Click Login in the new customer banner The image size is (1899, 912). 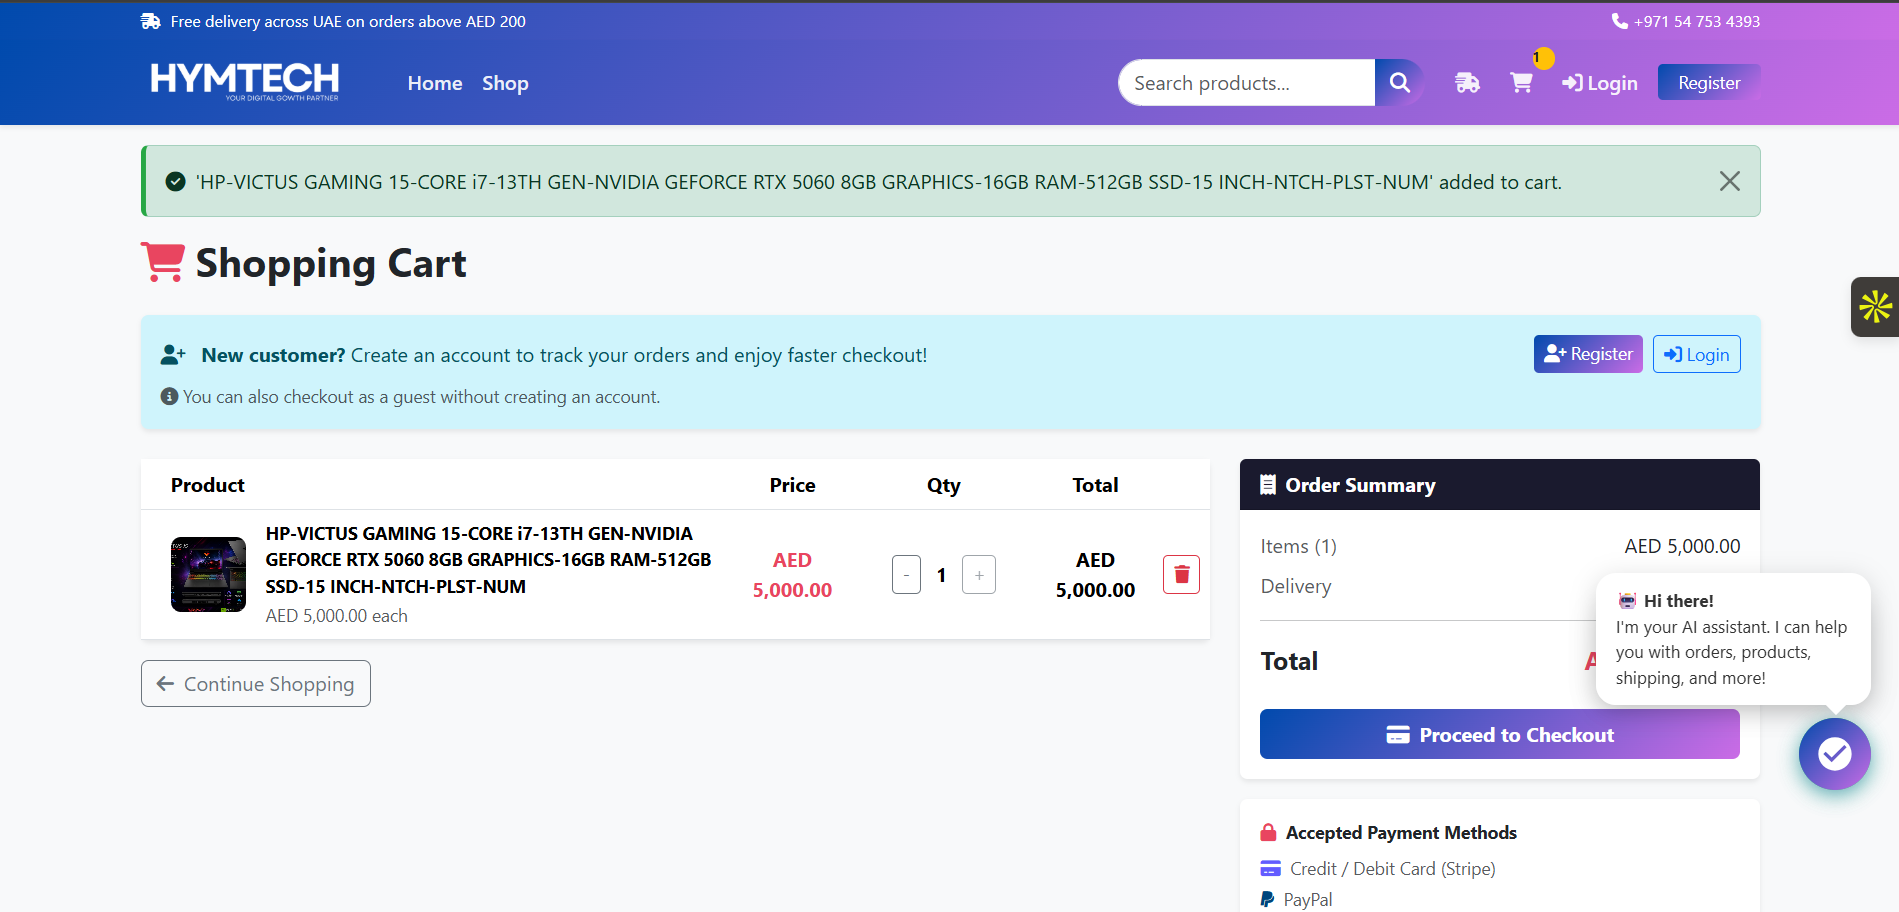(x=1697, y=354)
